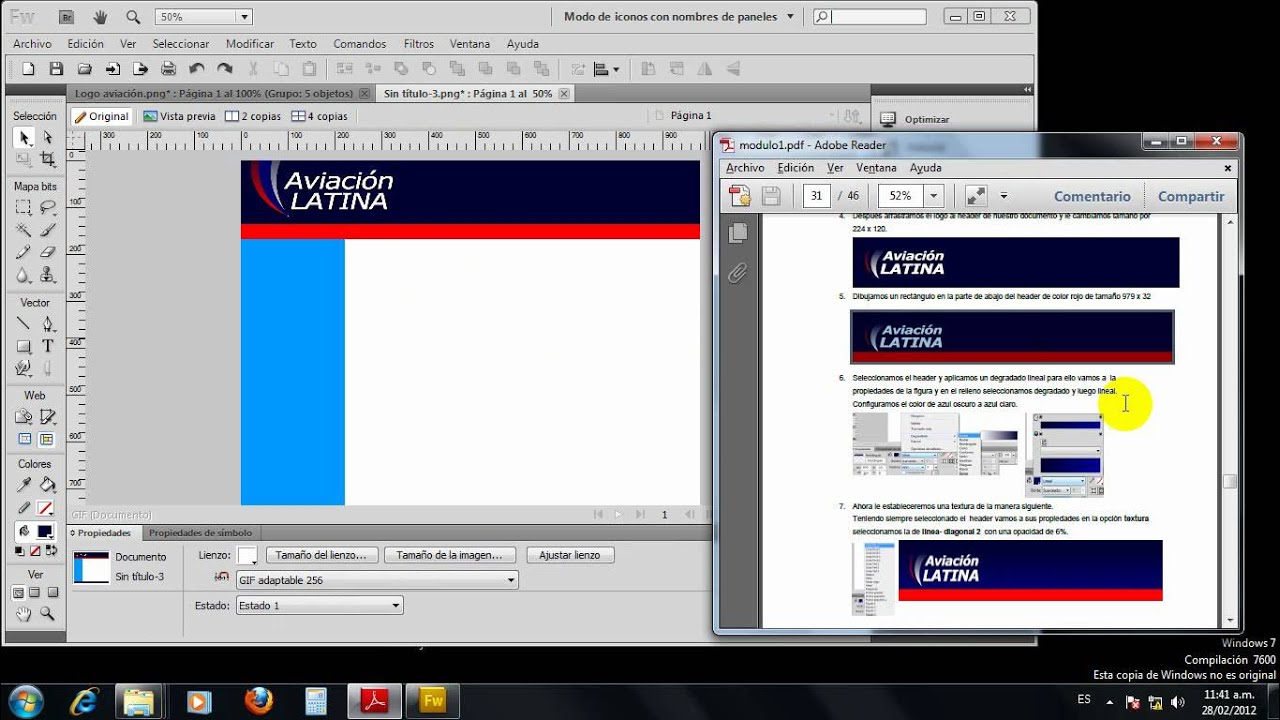
Task: Pick the Eraser tool
Action: coord(47,253)
